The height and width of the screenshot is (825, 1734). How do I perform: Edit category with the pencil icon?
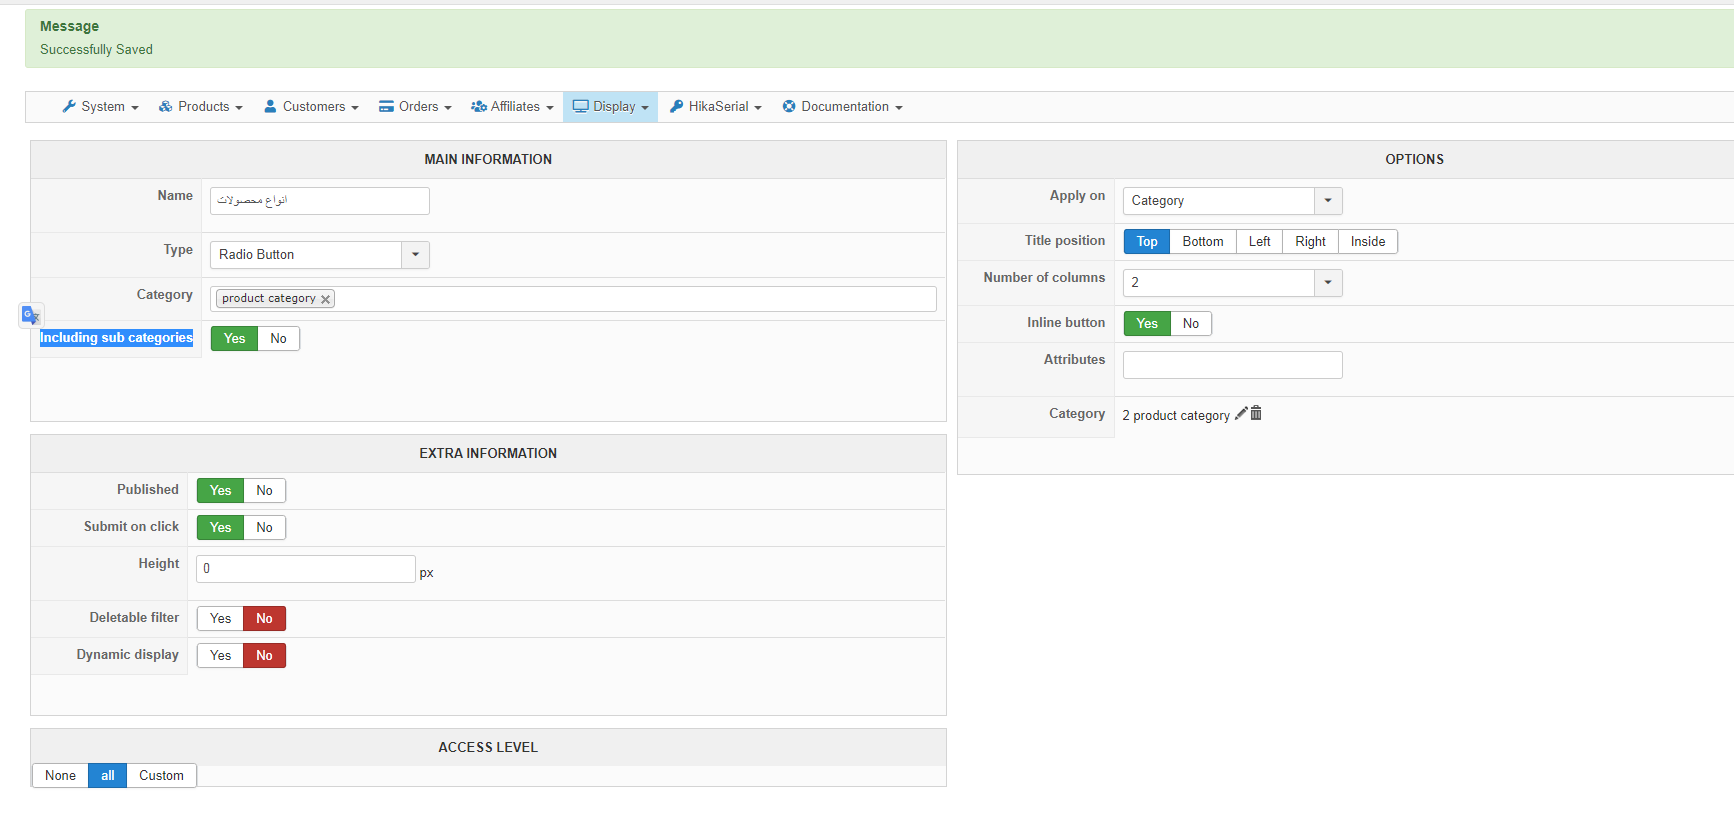(x=1241, y=413)
